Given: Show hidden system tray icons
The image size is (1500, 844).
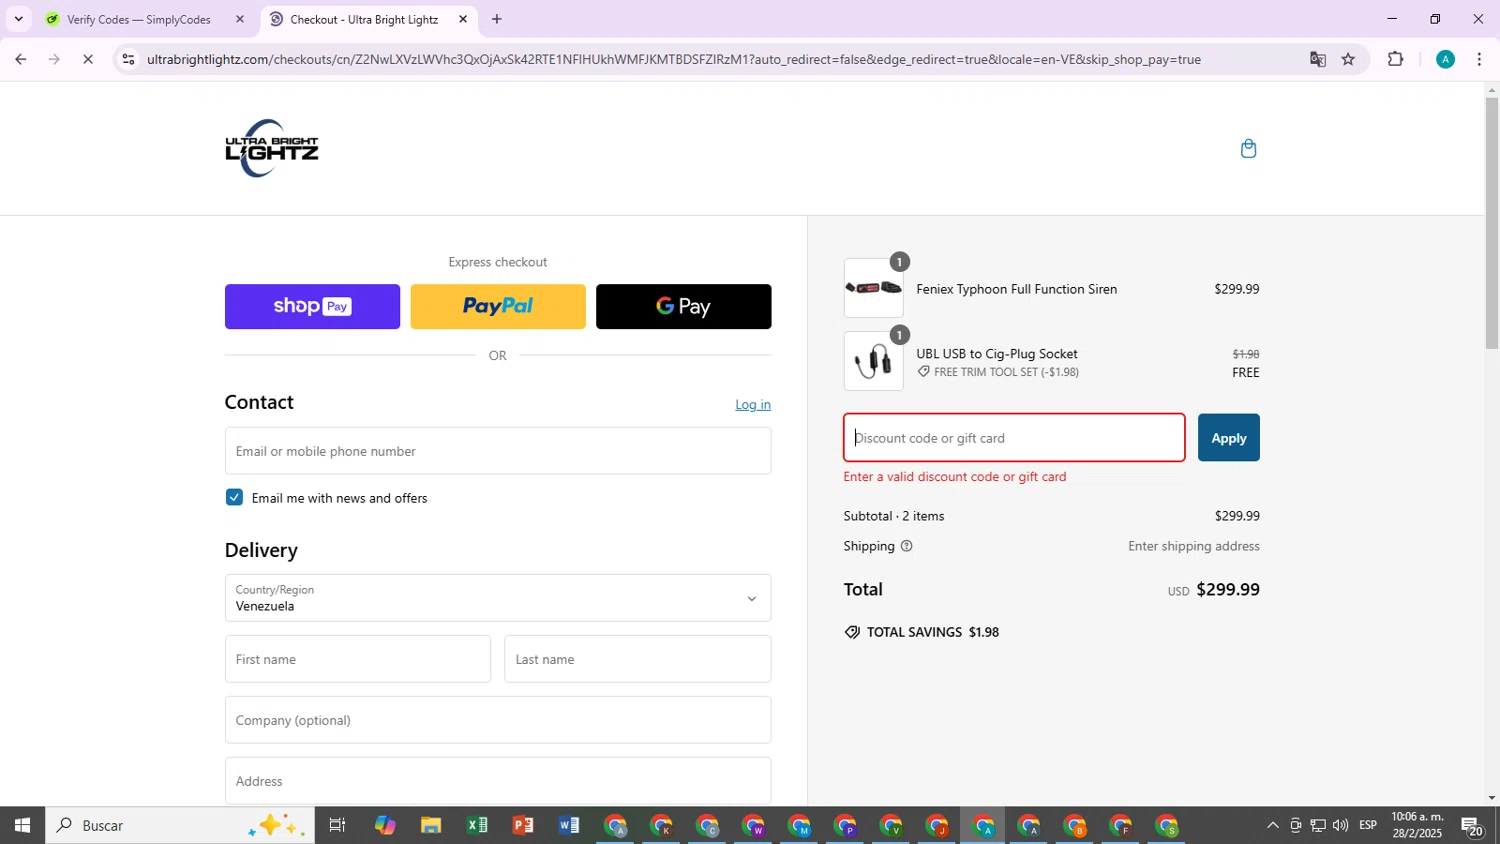Looking at the screenshot, I should coord(1272,826).
